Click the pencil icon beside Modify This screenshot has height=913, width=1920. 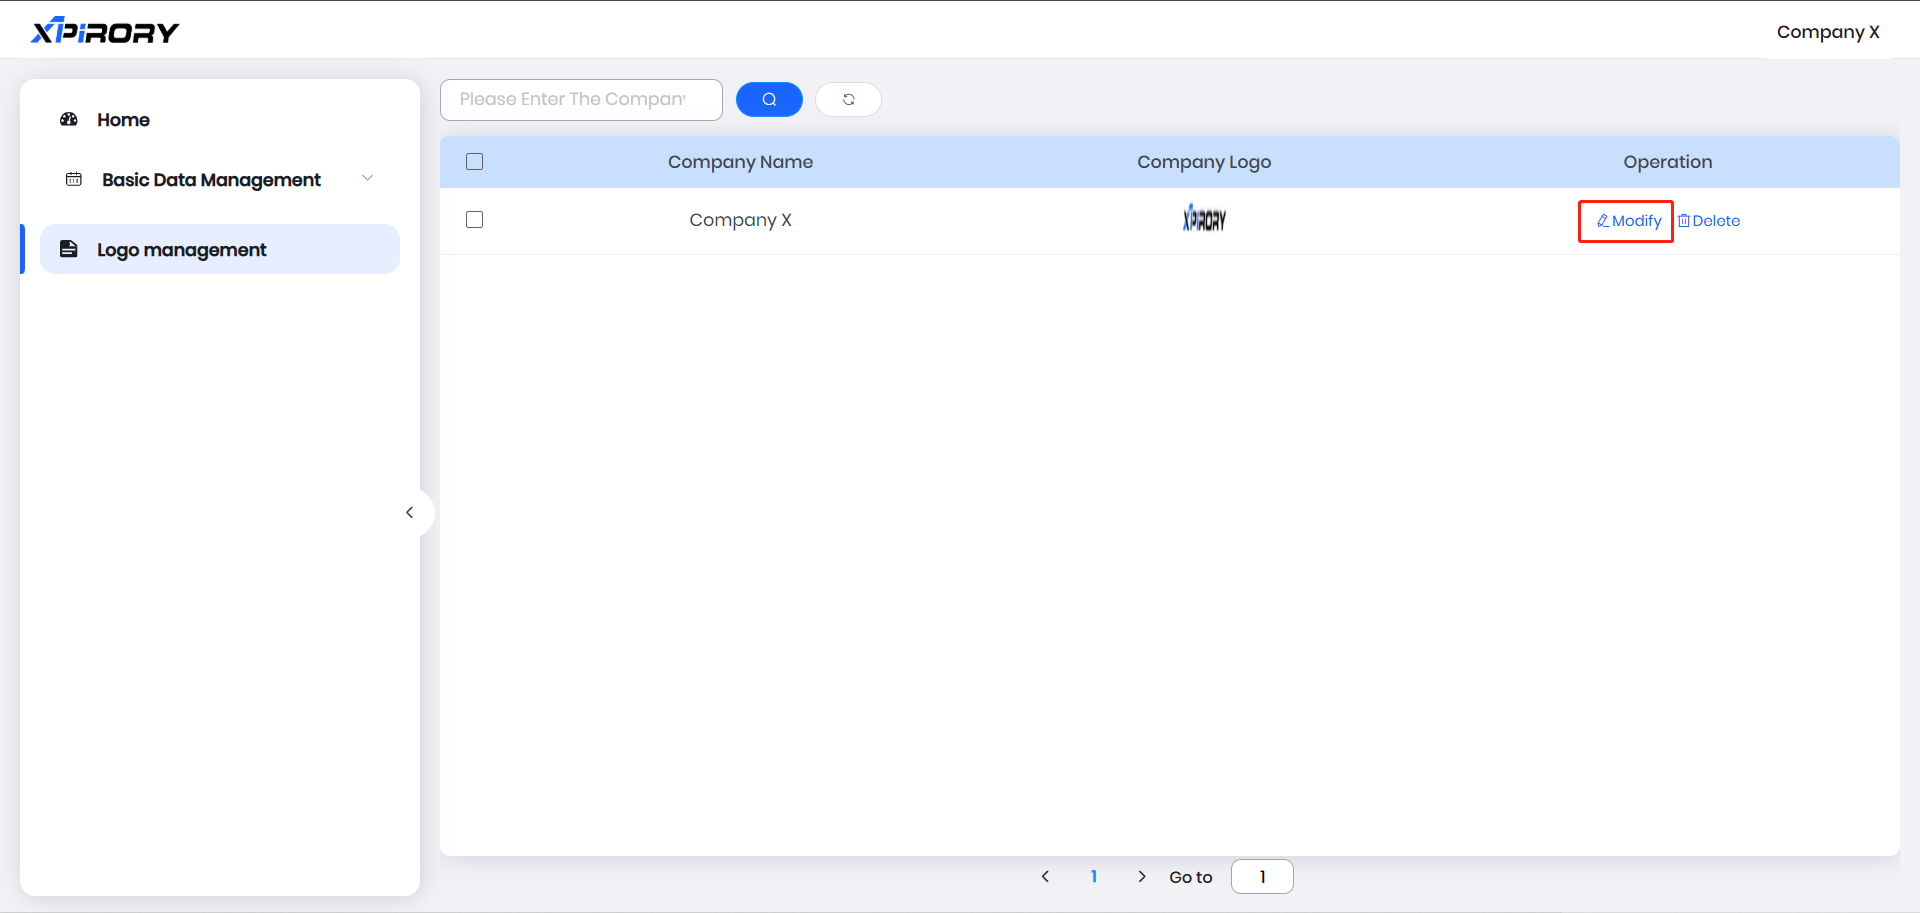(x=1603, y=221)
